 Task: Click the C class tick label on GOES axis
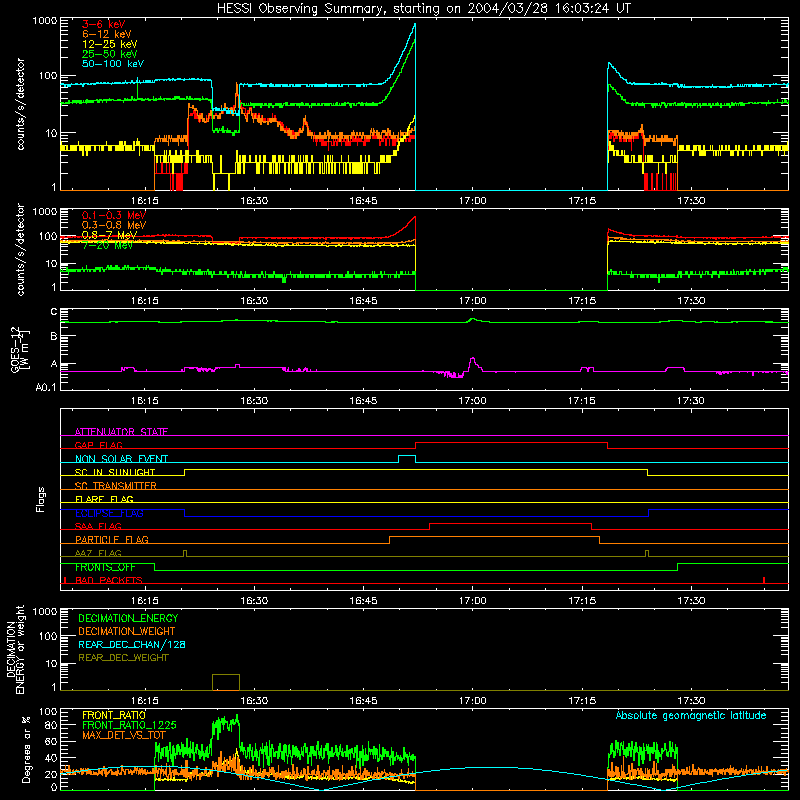(x=54, y=312)
